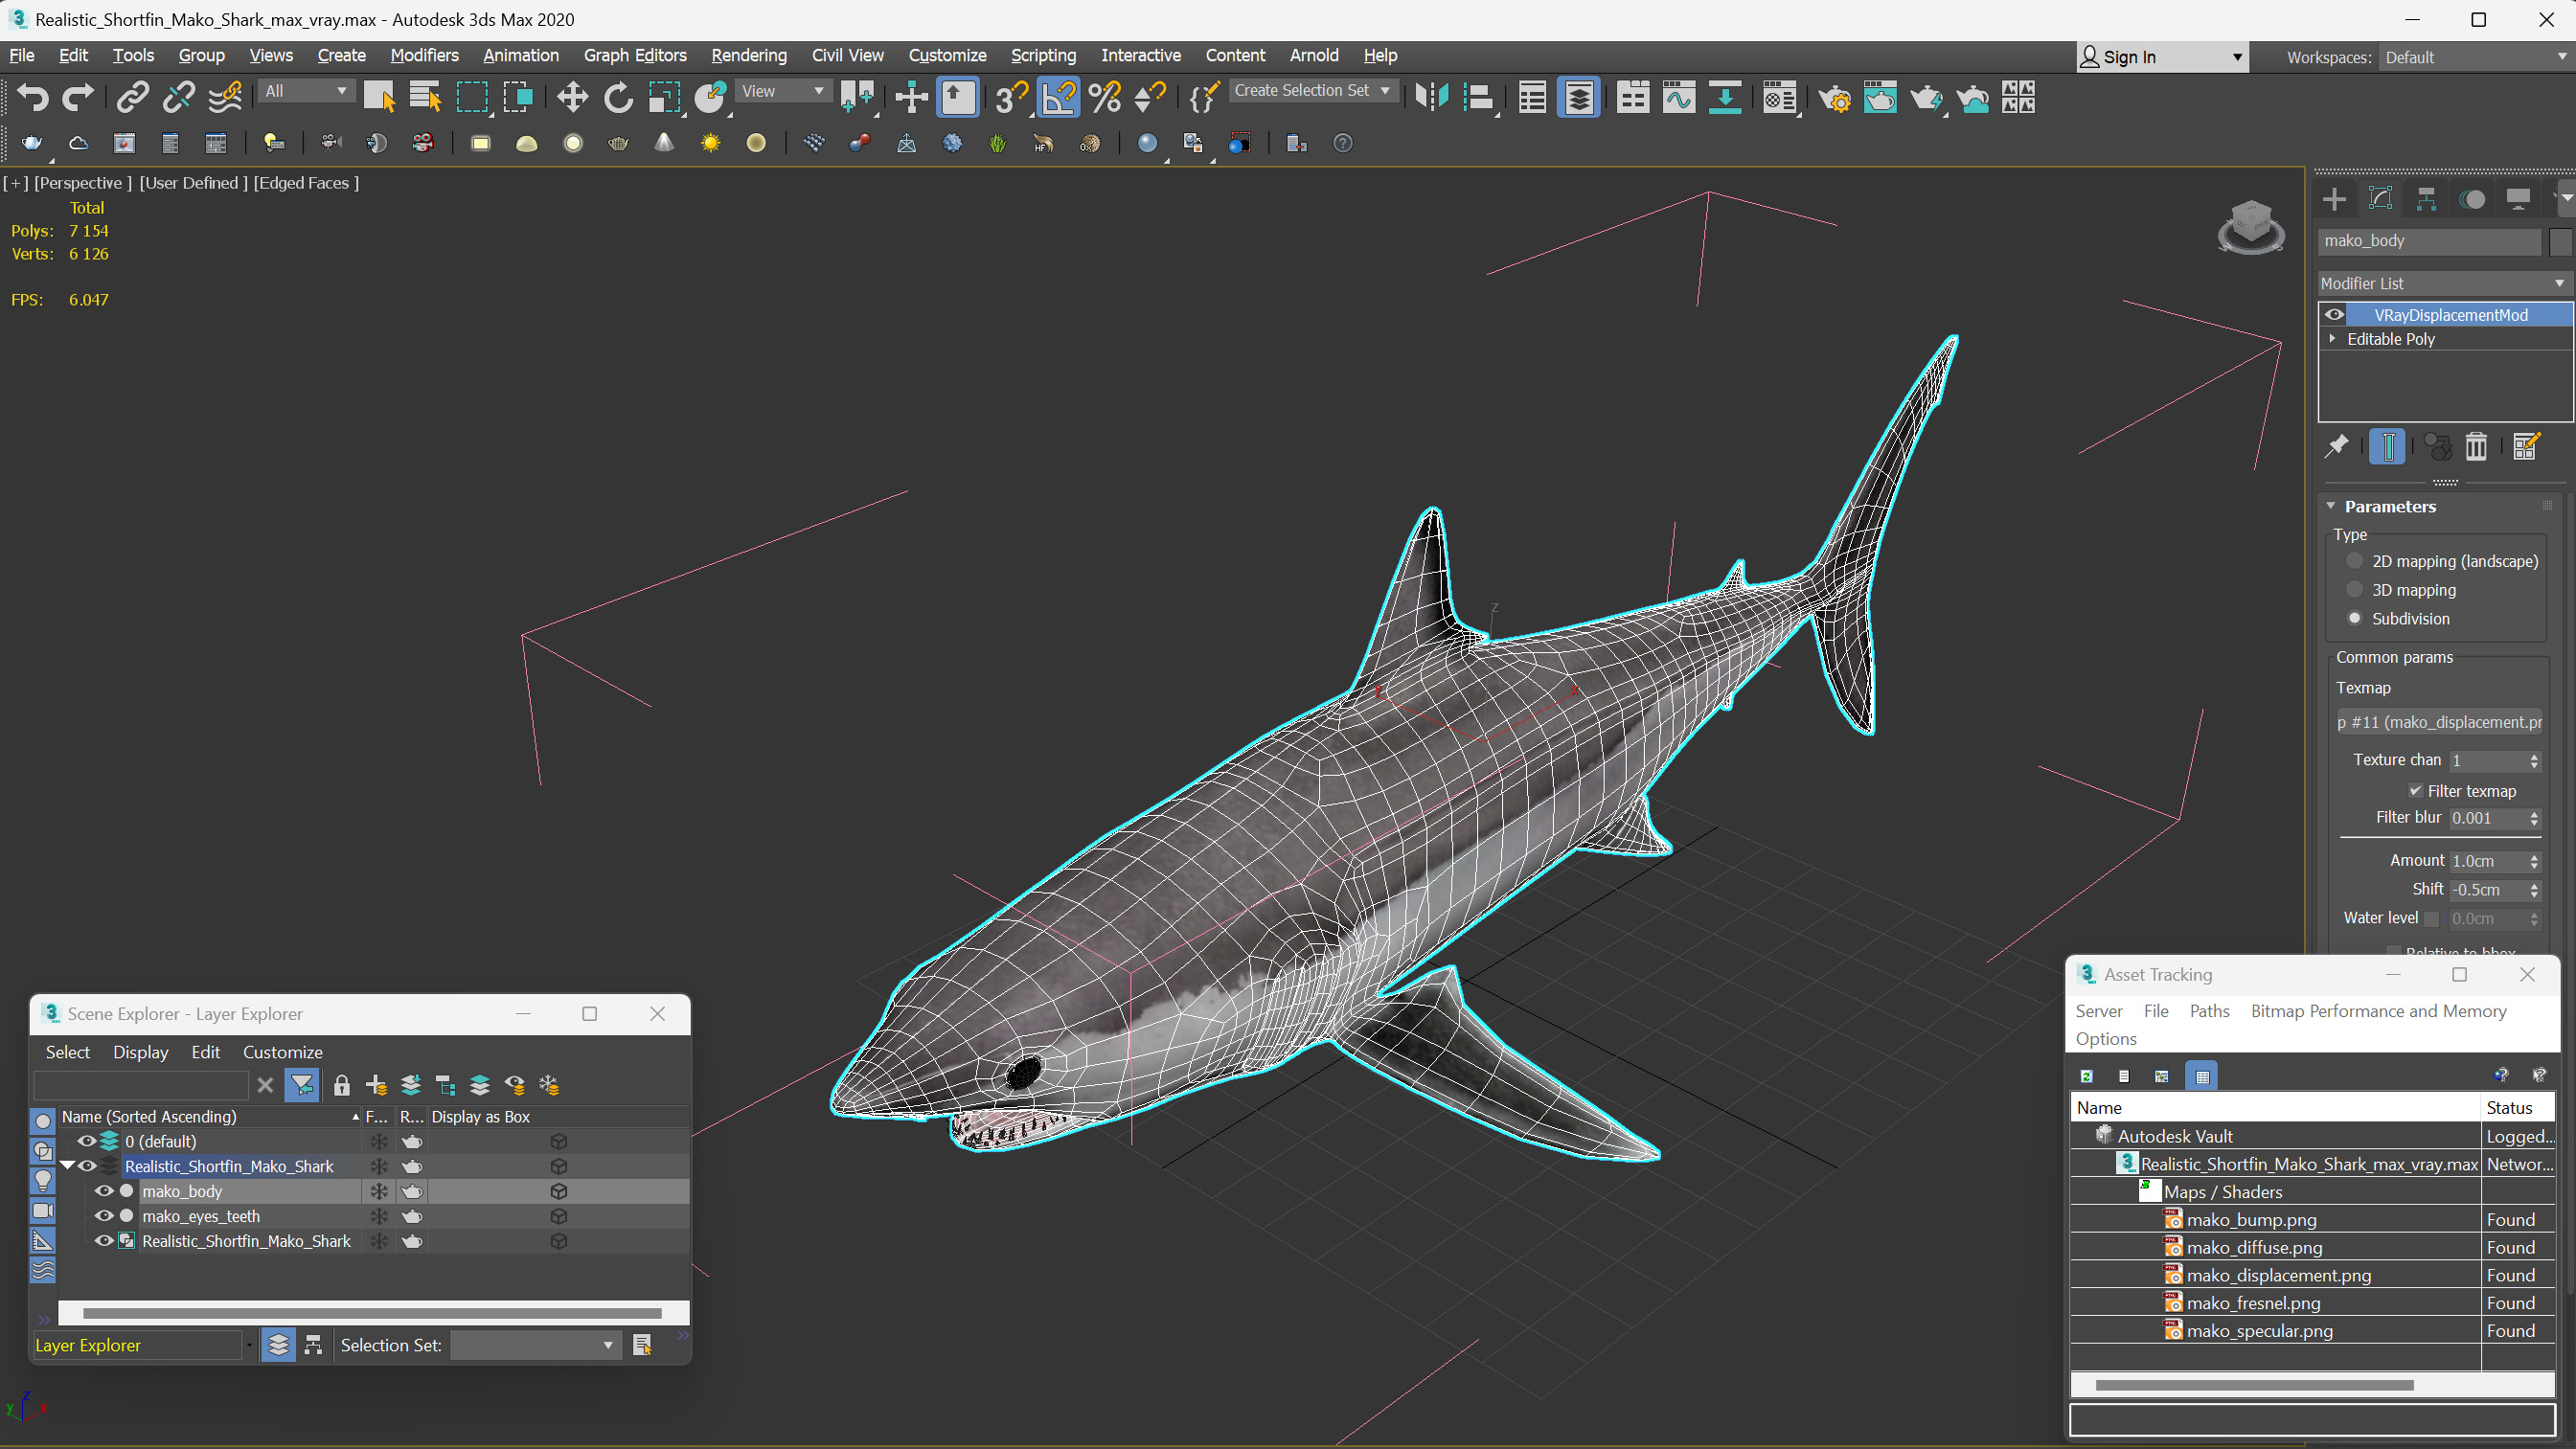The height and width of the screenshot is (1449, 2576).
Task: Click the object color swatch beside mako_body
Action: pyautogui.click(x=2559, y=241)
